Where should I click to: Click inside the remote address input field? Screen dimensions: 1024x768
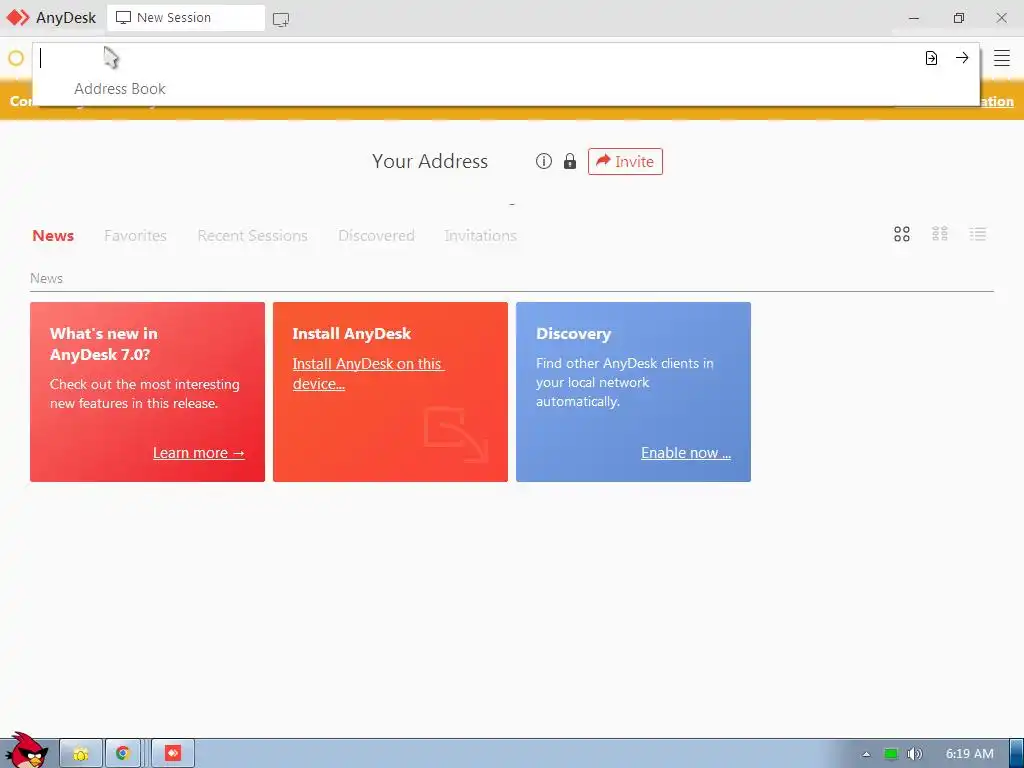[477, 58]
